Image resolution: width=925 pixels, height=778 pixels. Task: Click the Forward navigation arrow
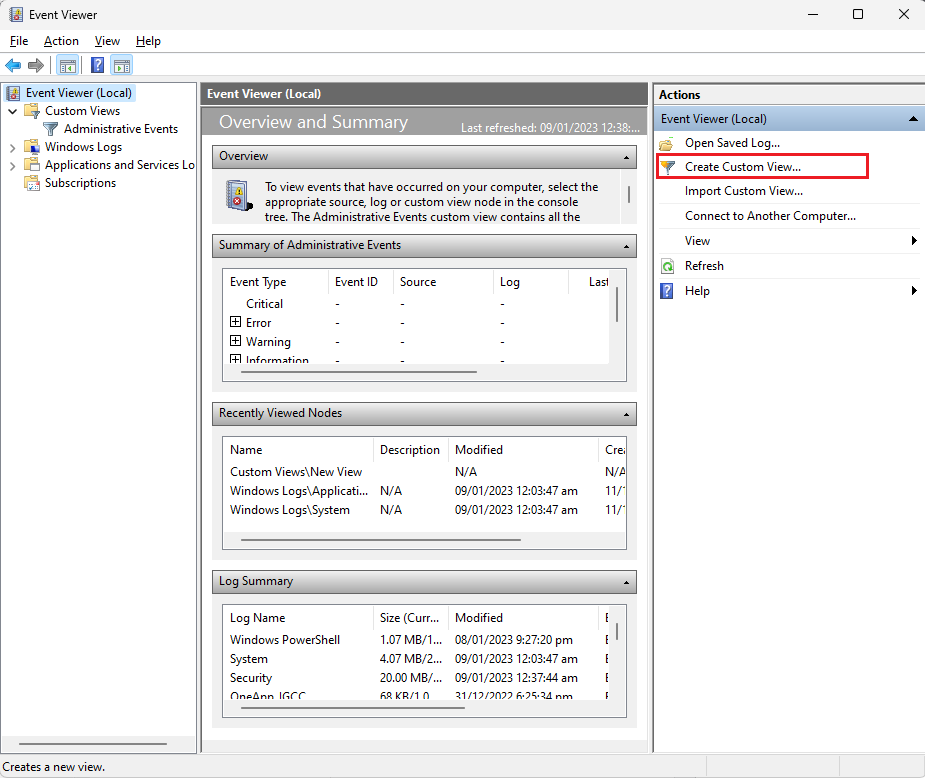coord(37,65)
